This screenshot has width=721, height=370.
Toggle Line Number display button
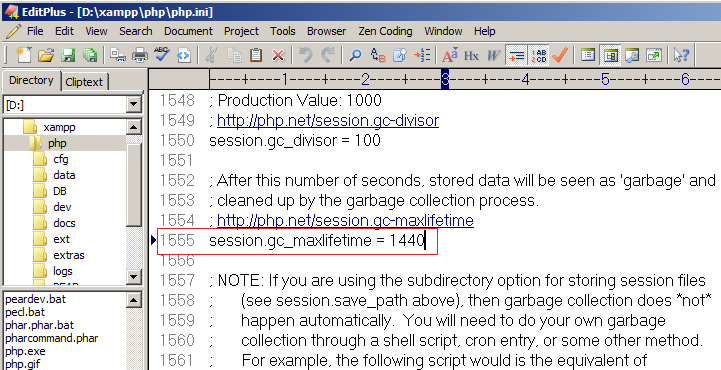[x=538, y=56]
